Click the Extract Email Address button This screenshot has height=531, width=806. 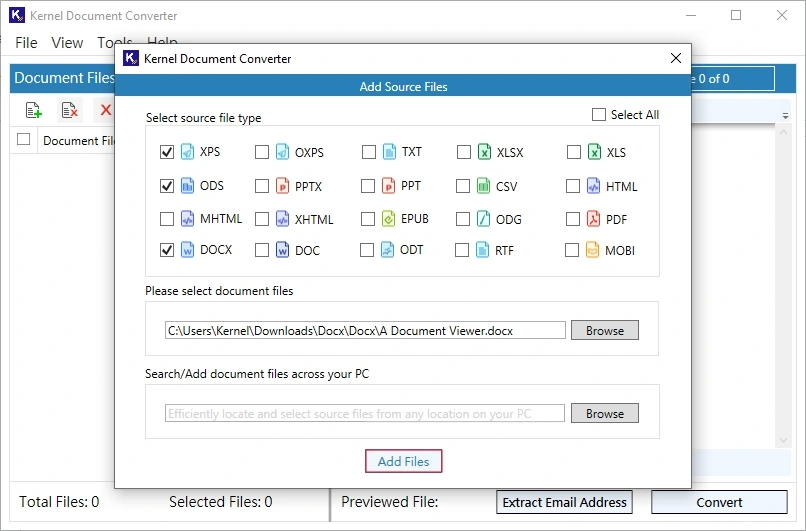point(564,502)
